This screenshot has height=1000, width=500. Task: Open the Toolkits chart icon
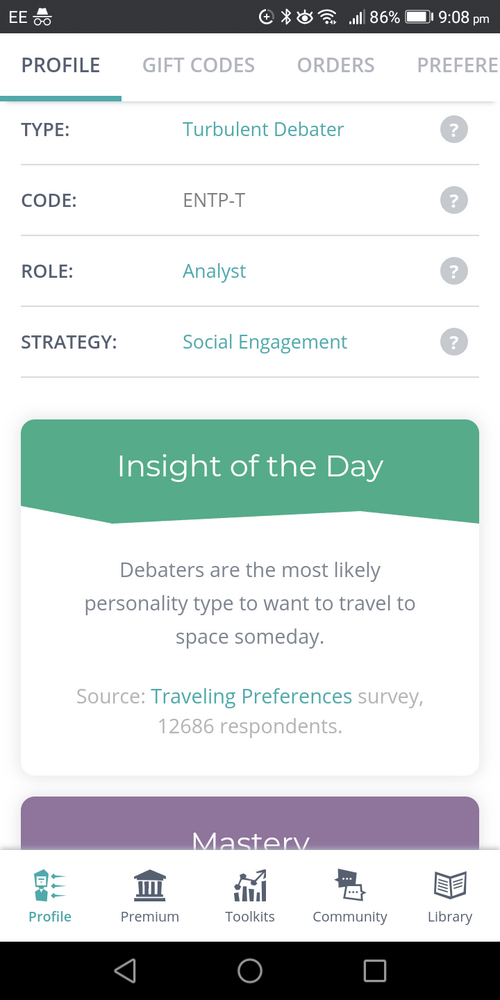[x=250, y=885]
